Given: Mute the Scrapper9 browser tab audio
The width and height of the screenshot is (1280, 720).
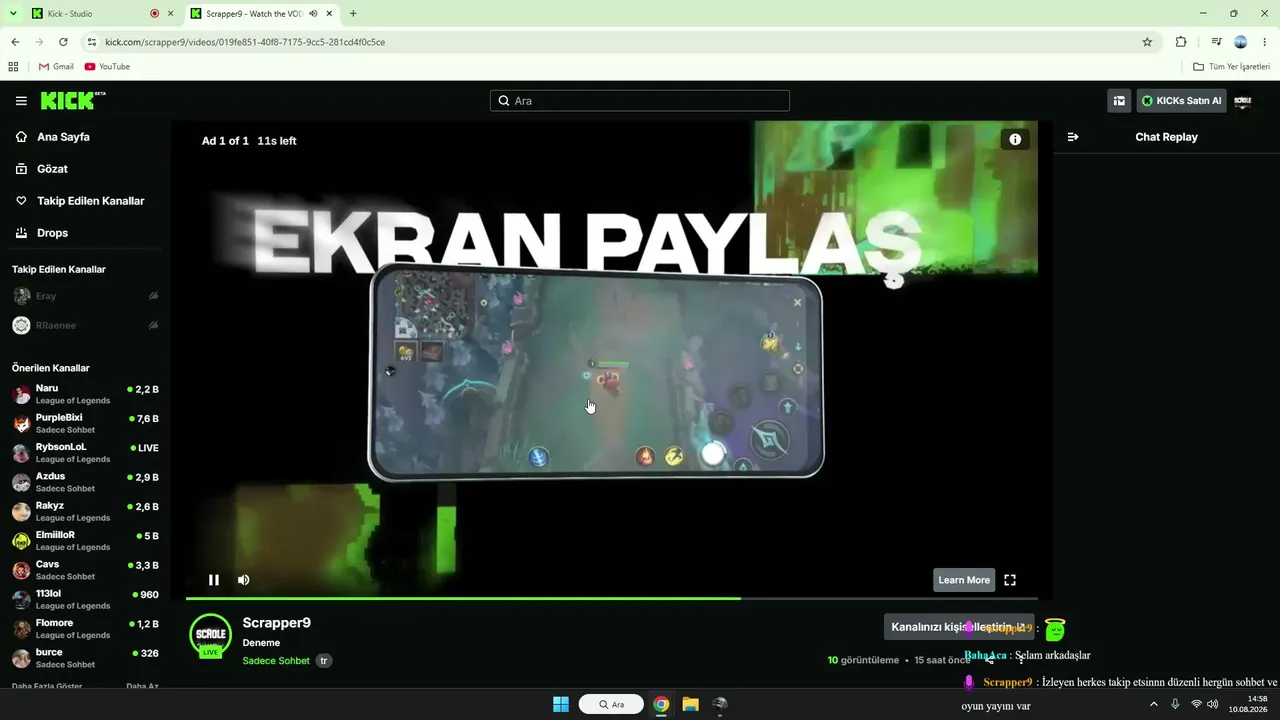Looking at the screenshot, I should 313,14.
